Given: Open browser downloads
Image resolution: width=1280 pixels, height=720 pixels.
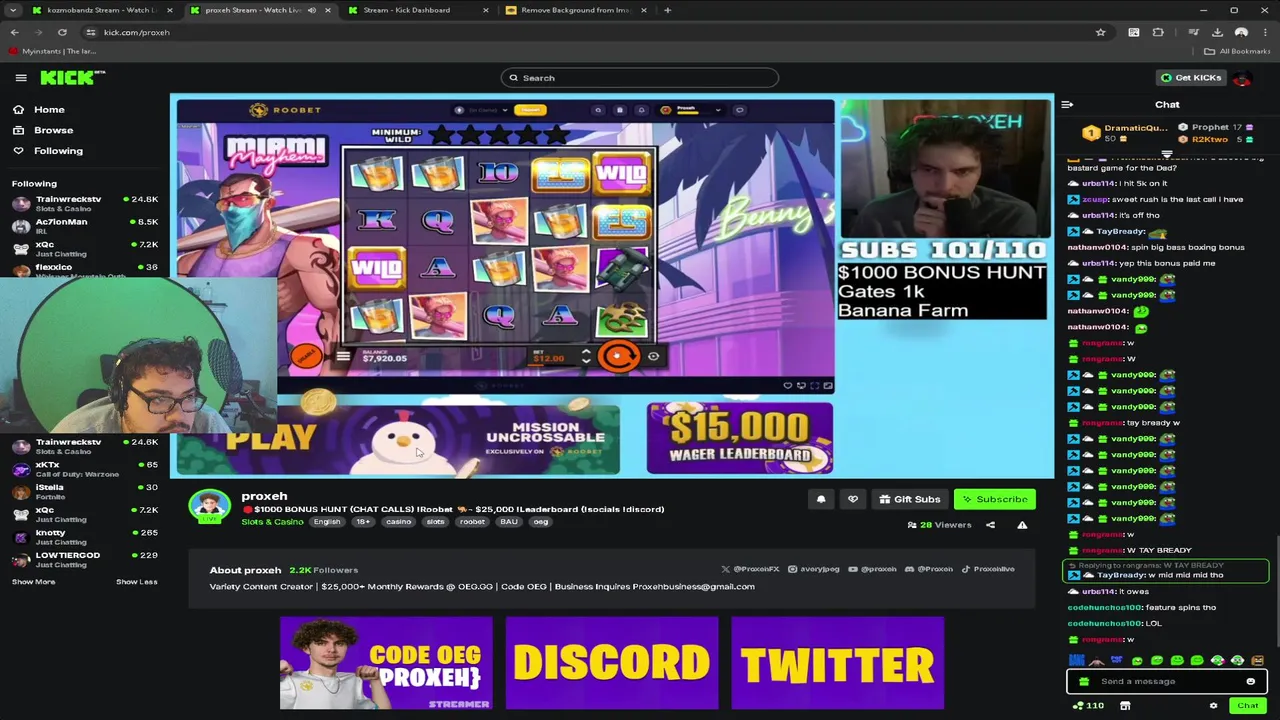Looking at the screenshot, I should point(1217,32).
